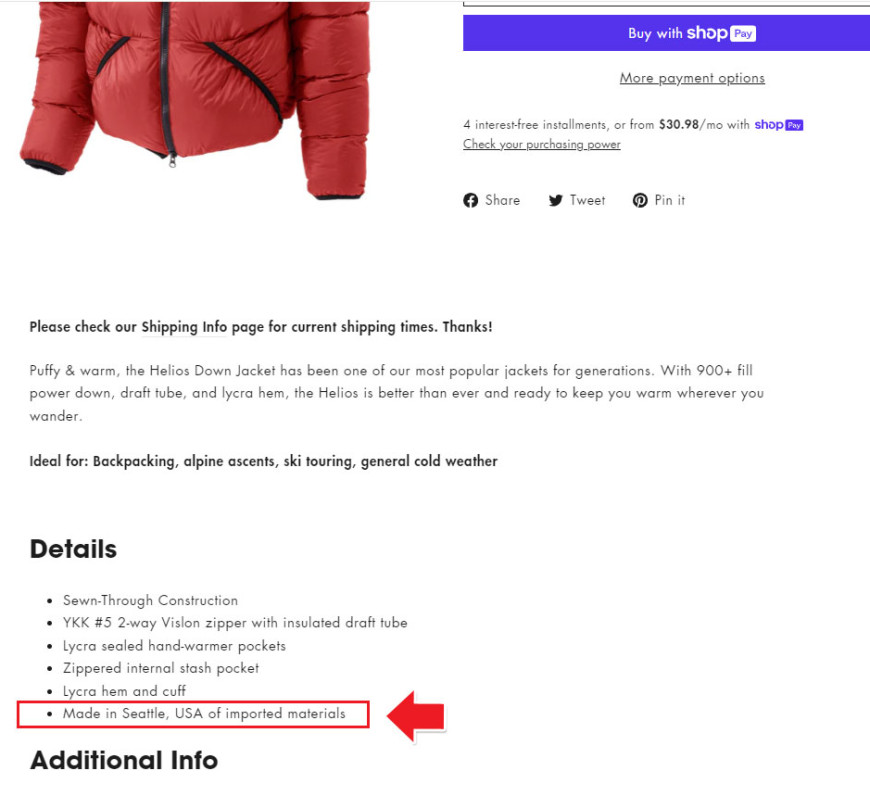870x796 pixels.
Task: Click the Additional Info heading
Action: 124,760
